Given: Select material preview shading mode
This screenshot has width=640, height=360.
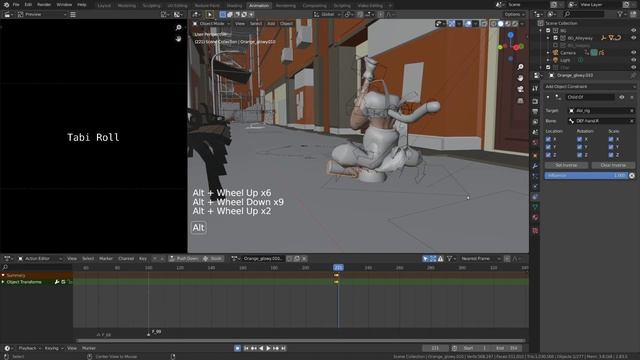Looking at the screenshot, I should pos(508,24).
